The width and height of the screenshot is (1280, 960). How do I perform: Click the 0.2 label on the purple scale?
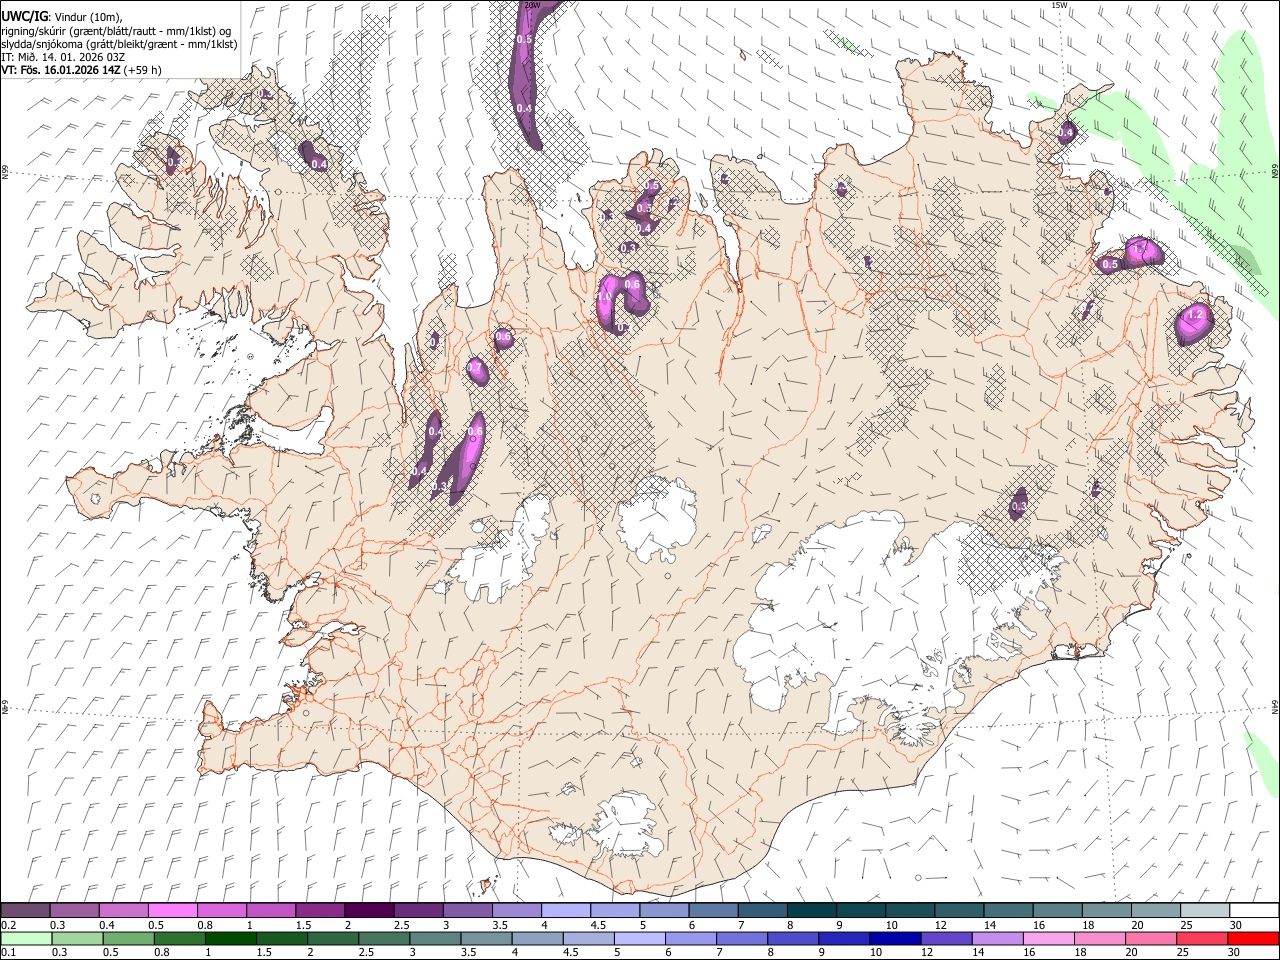[10, 925]
